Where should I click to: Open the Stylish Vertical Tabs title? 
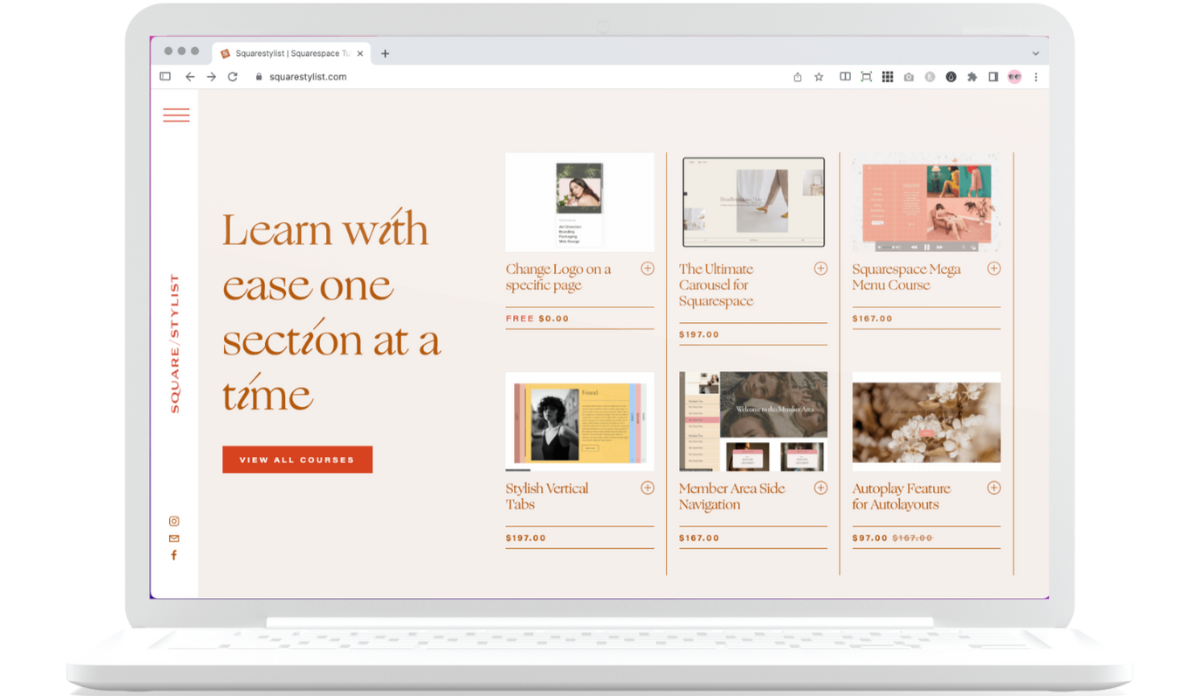(x=547, y=496)
